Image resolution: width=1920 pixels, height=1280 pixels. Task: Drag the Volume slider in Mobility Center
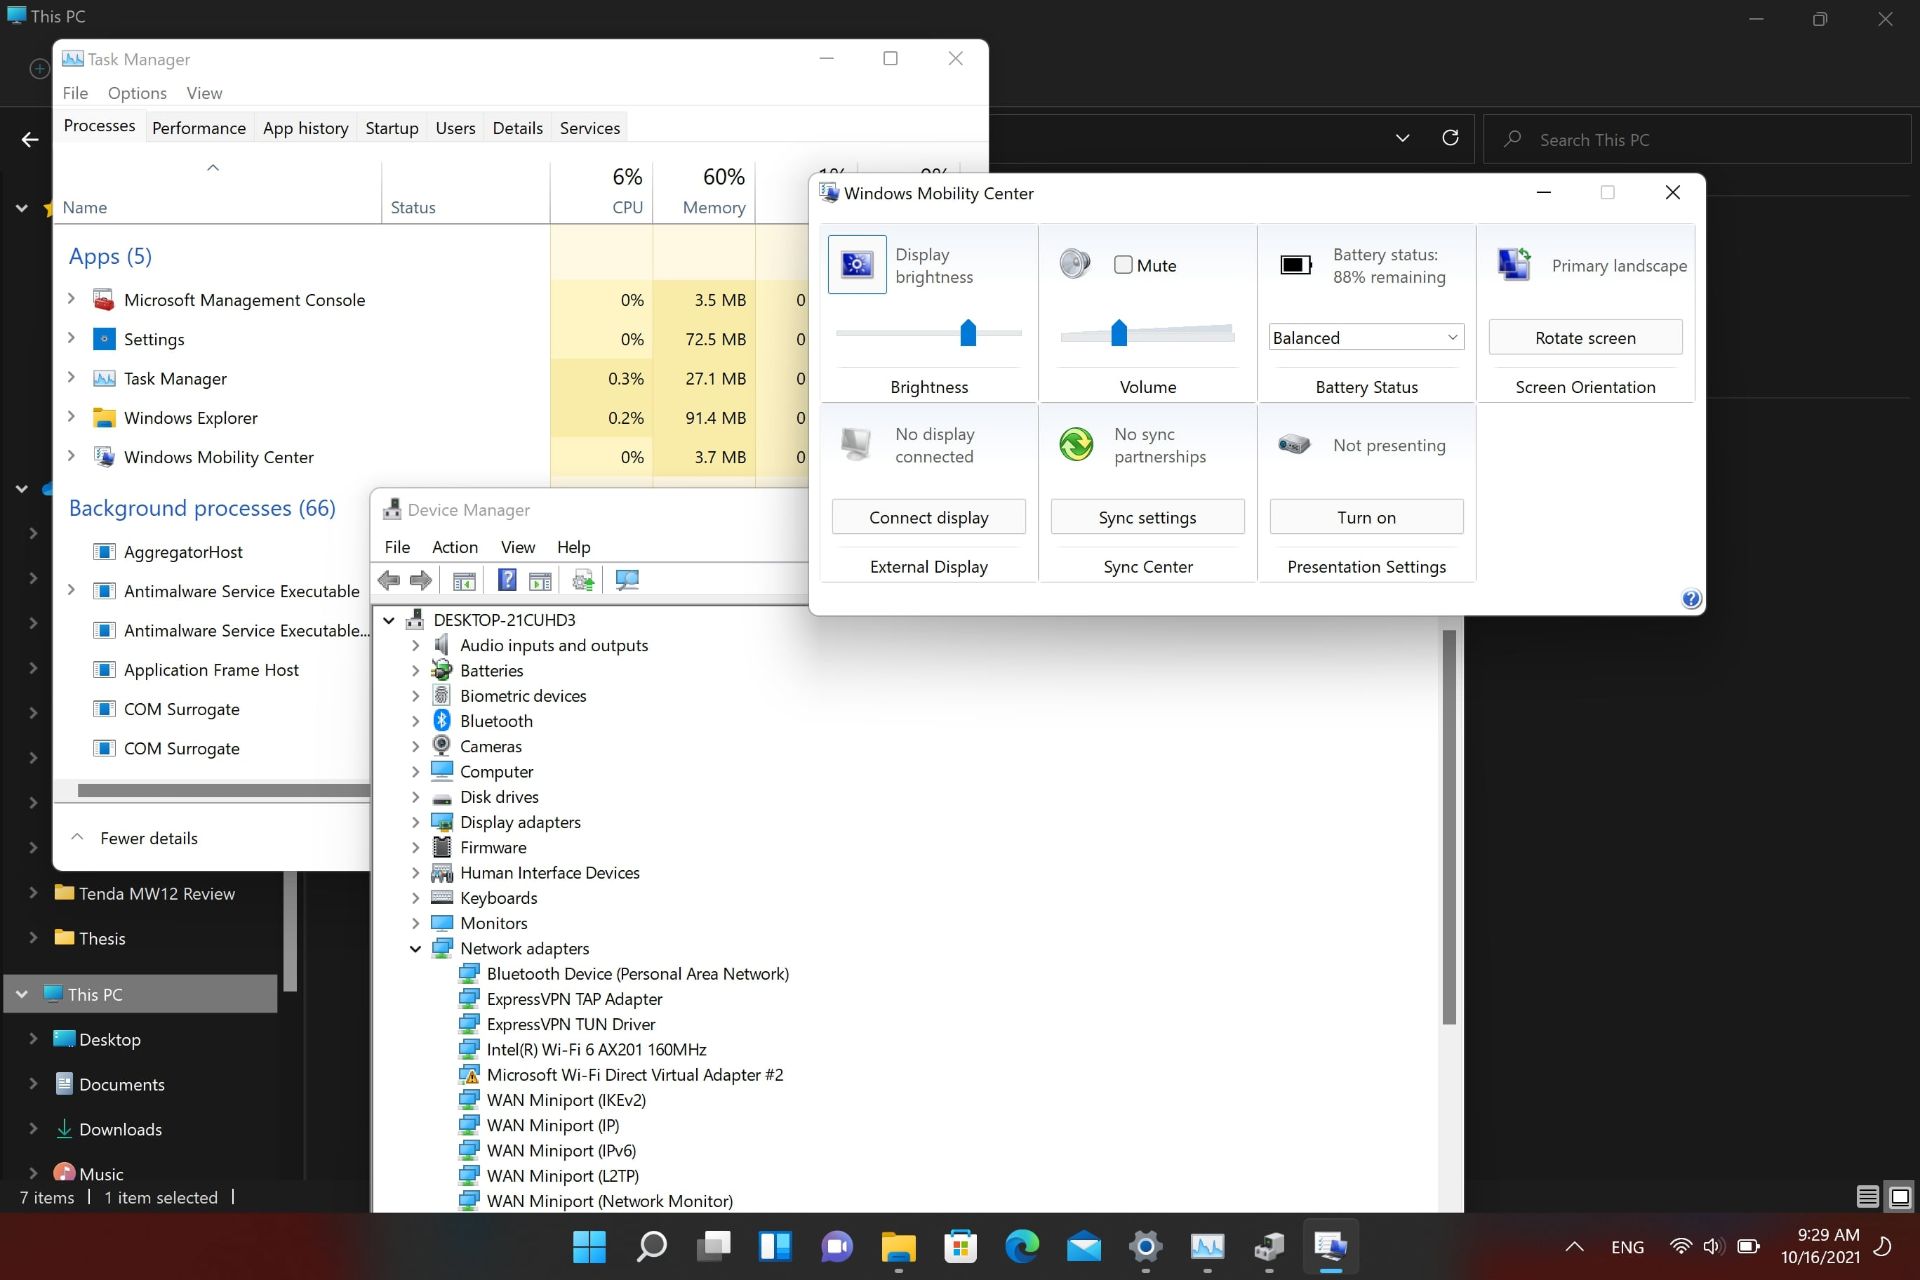point(1121,333)
